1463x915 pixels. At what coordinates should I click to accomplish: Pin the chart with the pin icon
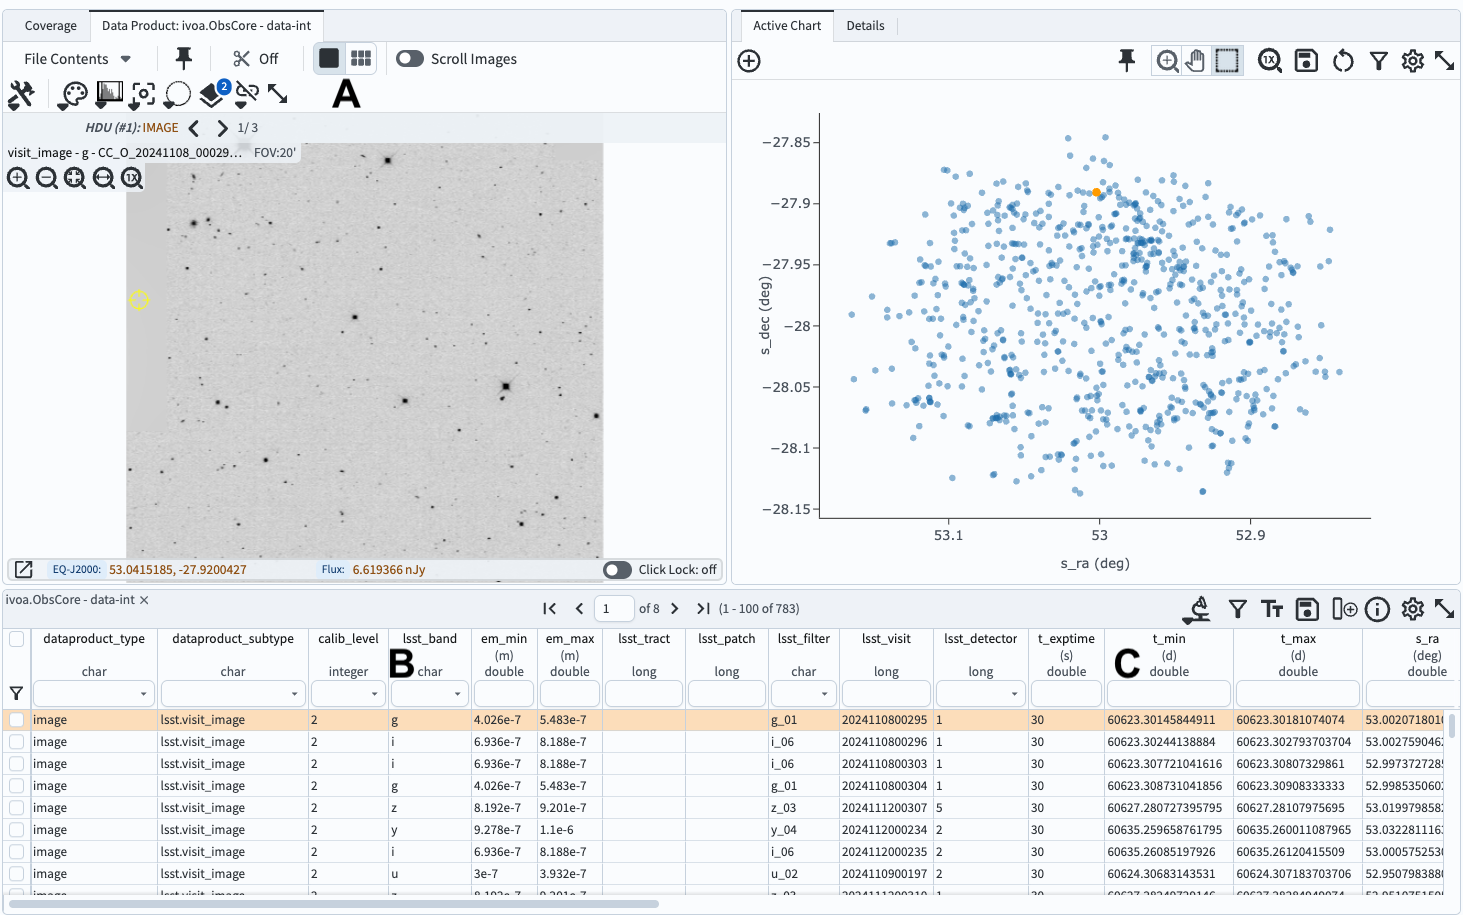click(1126, 60)
